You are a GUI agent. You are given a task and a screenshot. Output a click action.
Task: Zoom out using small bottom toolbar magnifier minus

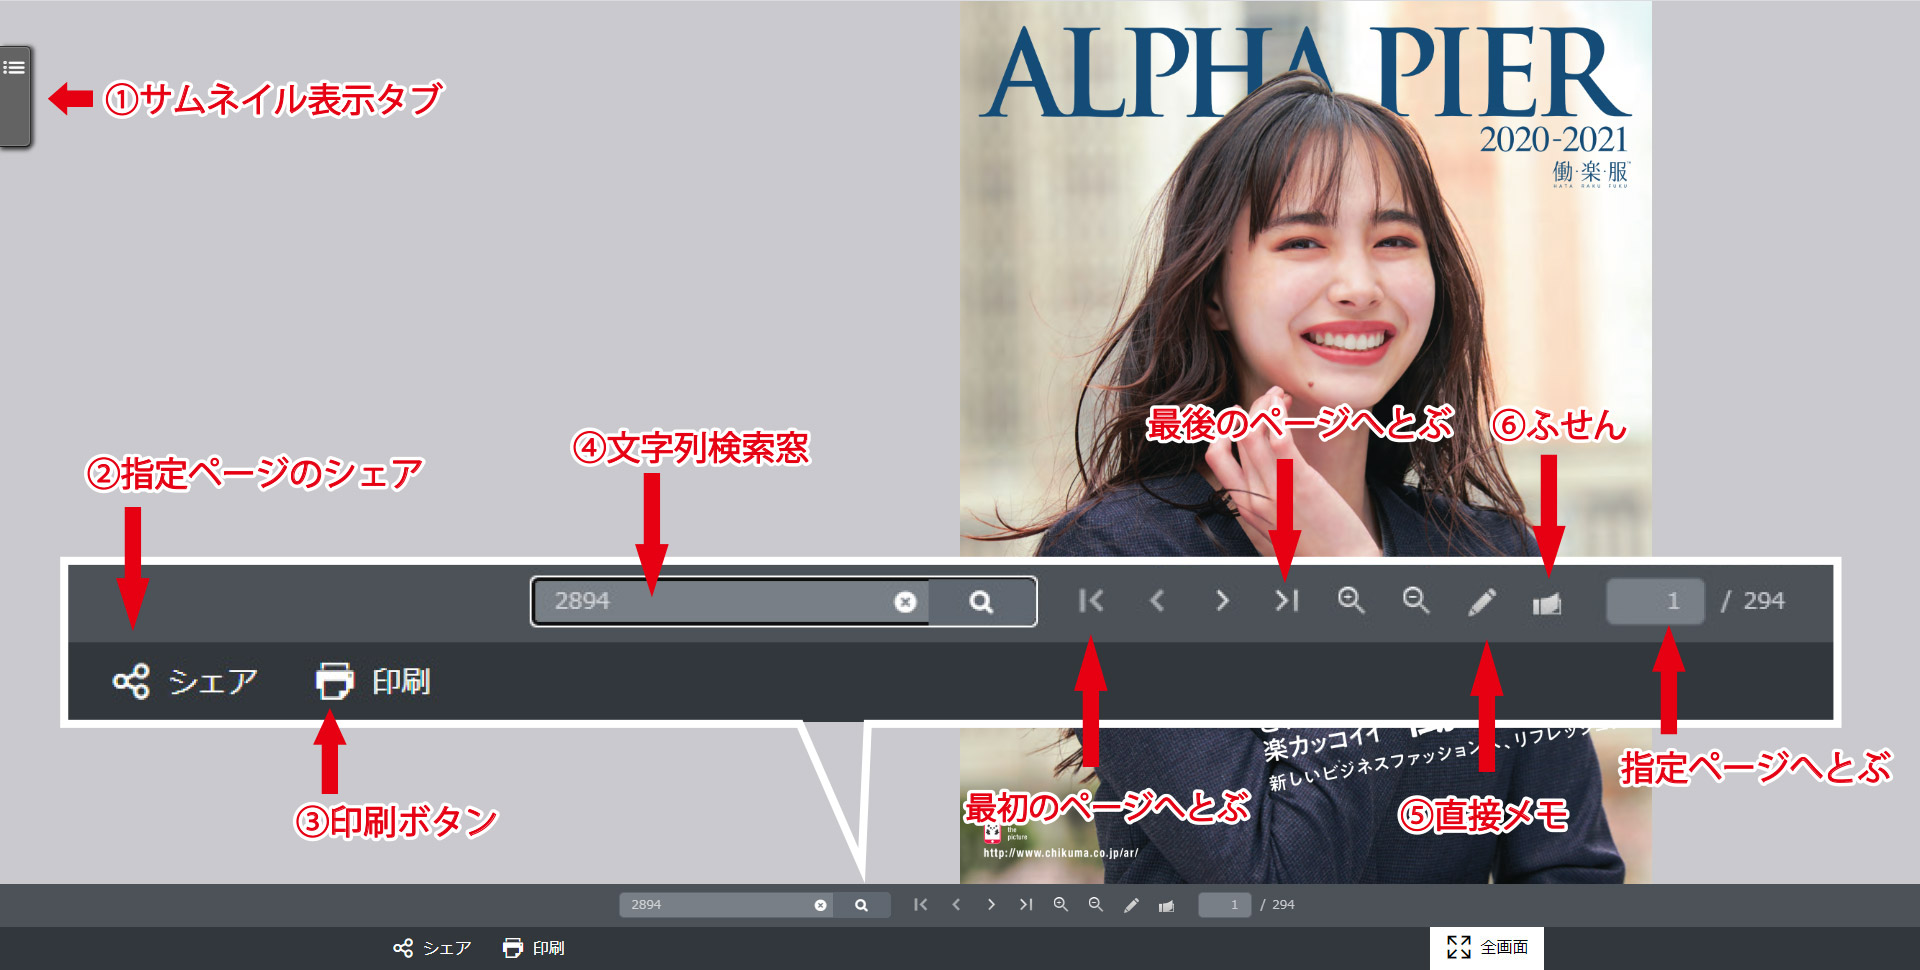(1096, 905)
